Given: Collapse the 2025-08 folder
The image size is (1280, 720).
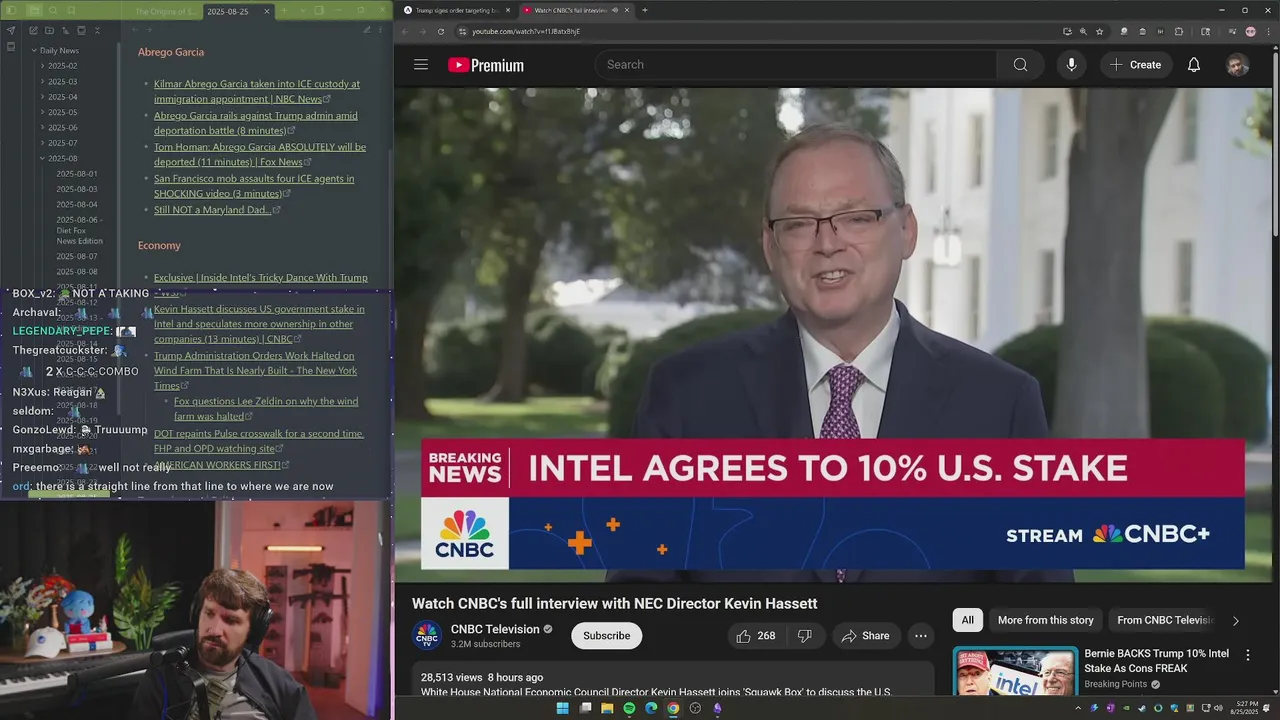Looking at the screenshot, I should pyautogui.click(x=43, y=158).
